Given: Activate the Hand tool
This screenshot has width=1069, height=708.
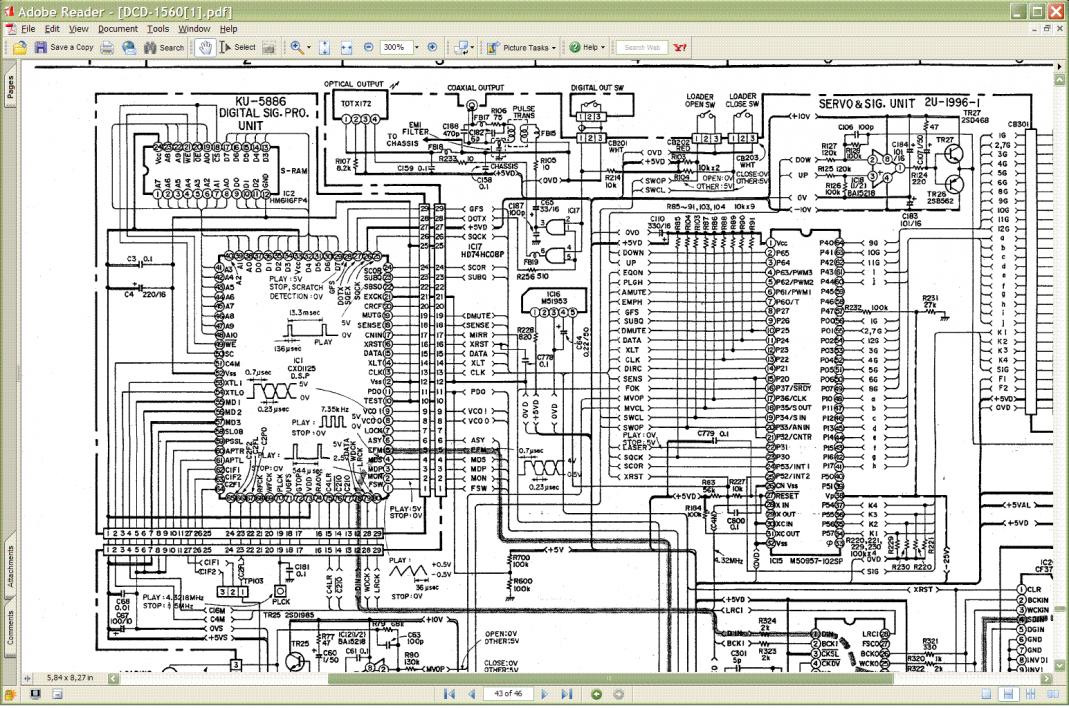Looking at the screenshot, I should [205, 48].
